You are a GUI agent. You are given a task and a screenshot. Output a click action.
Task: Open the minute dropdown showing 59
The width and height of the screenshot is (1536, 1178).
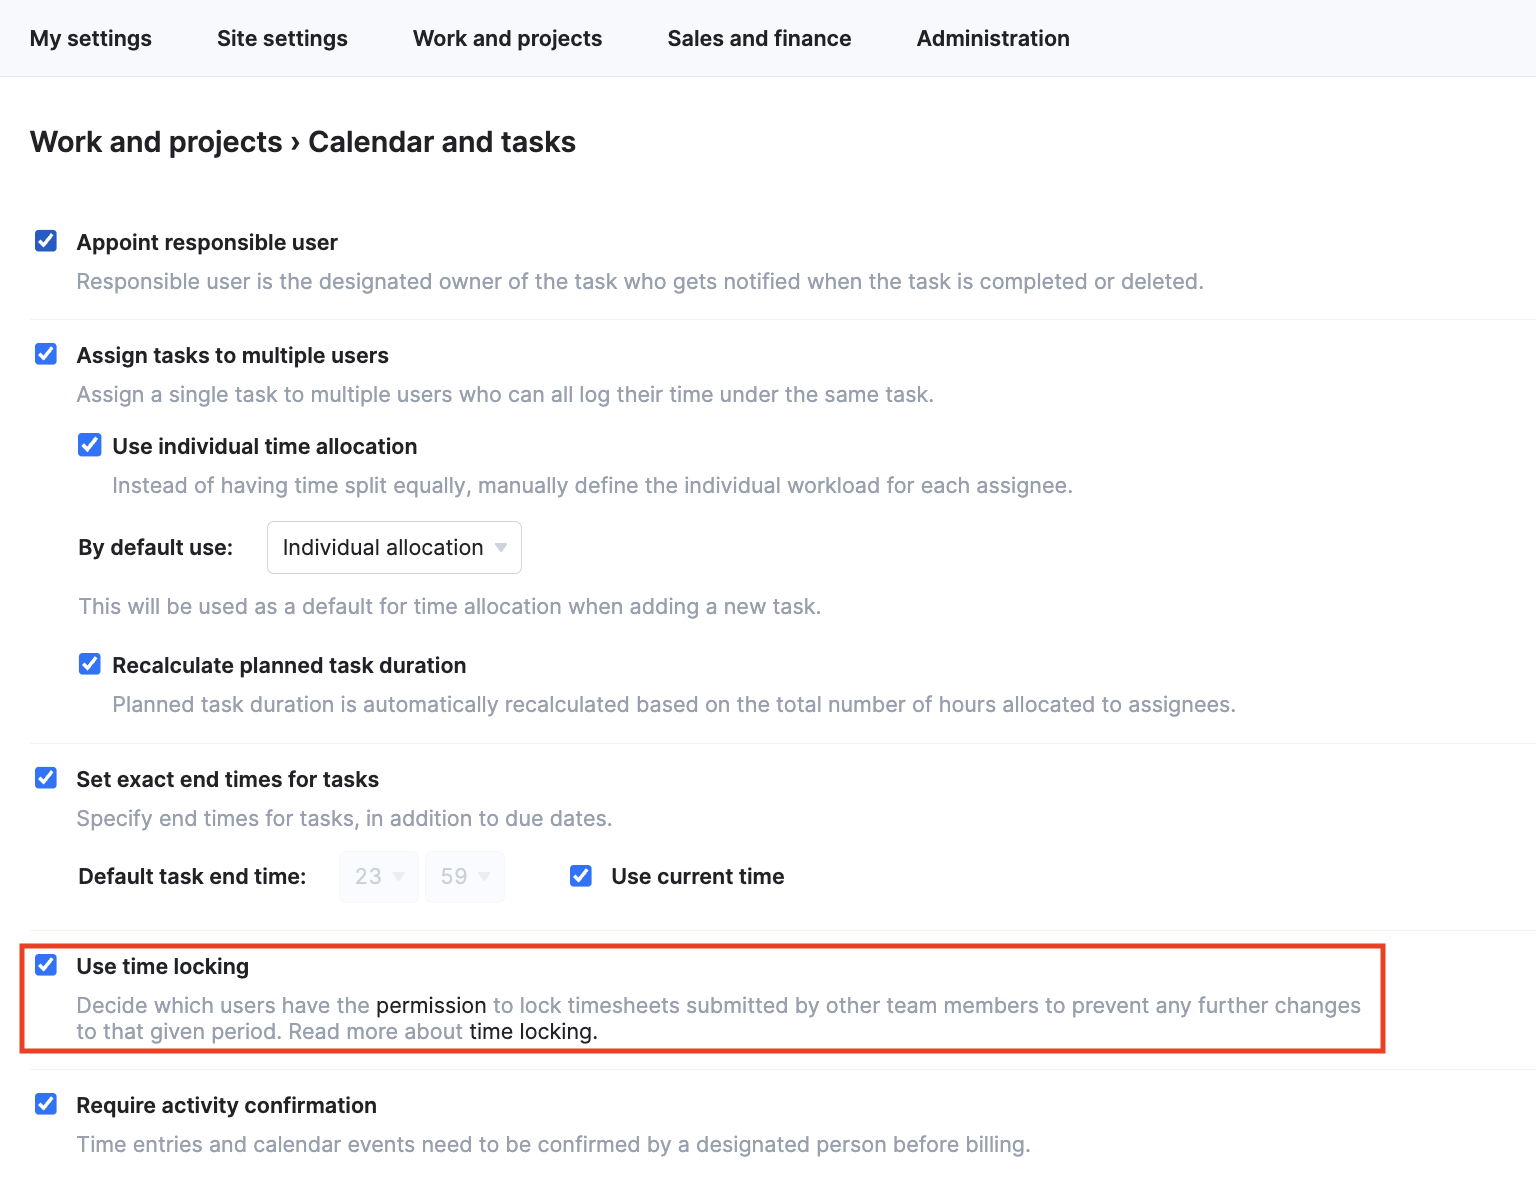(465, 877)
